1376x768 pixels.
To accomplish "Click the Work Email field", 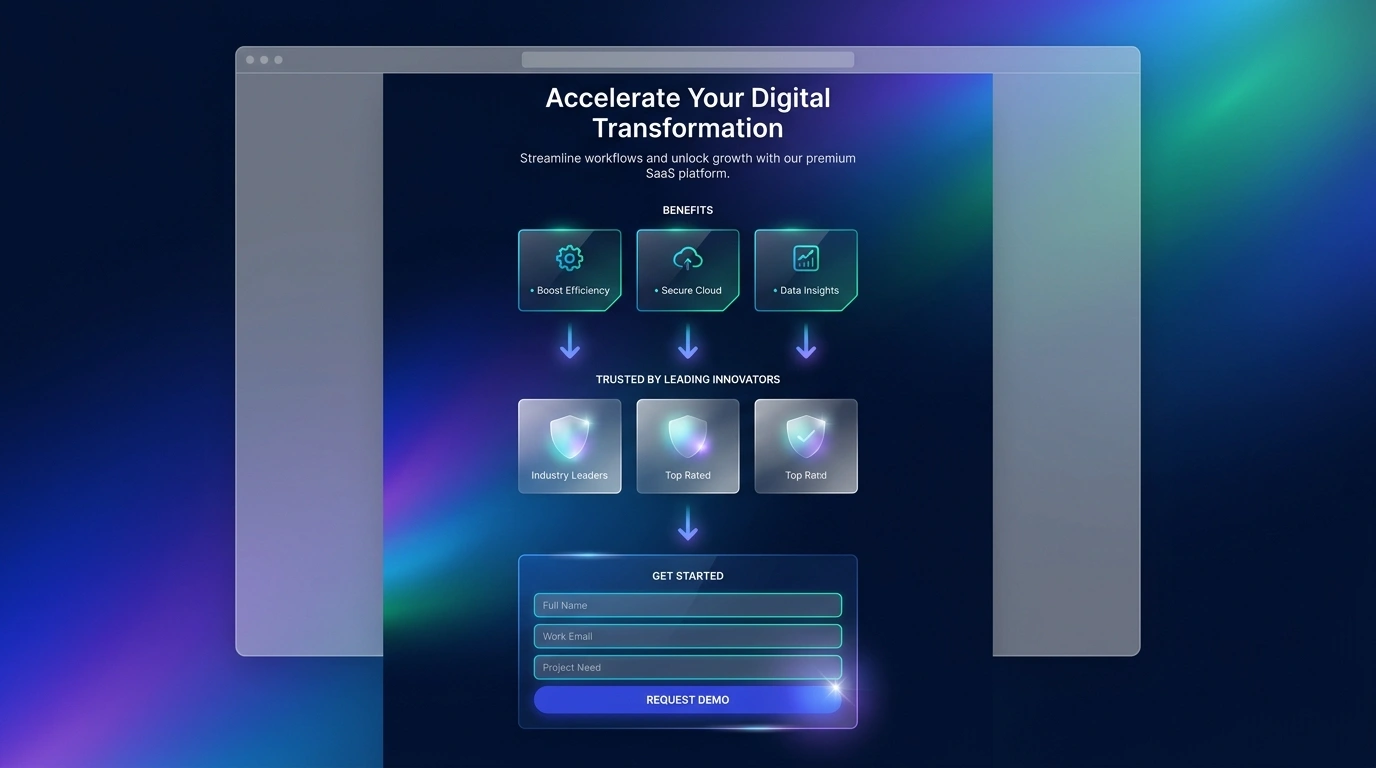I will pyautogui.click(x=688, y=636).
